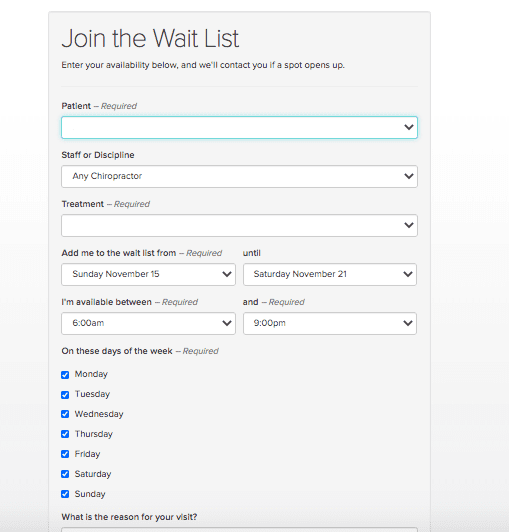Click the chevron arrow beside 9:00pm
The height and width of the screenshot is (532, 509).
coord(408,323)
